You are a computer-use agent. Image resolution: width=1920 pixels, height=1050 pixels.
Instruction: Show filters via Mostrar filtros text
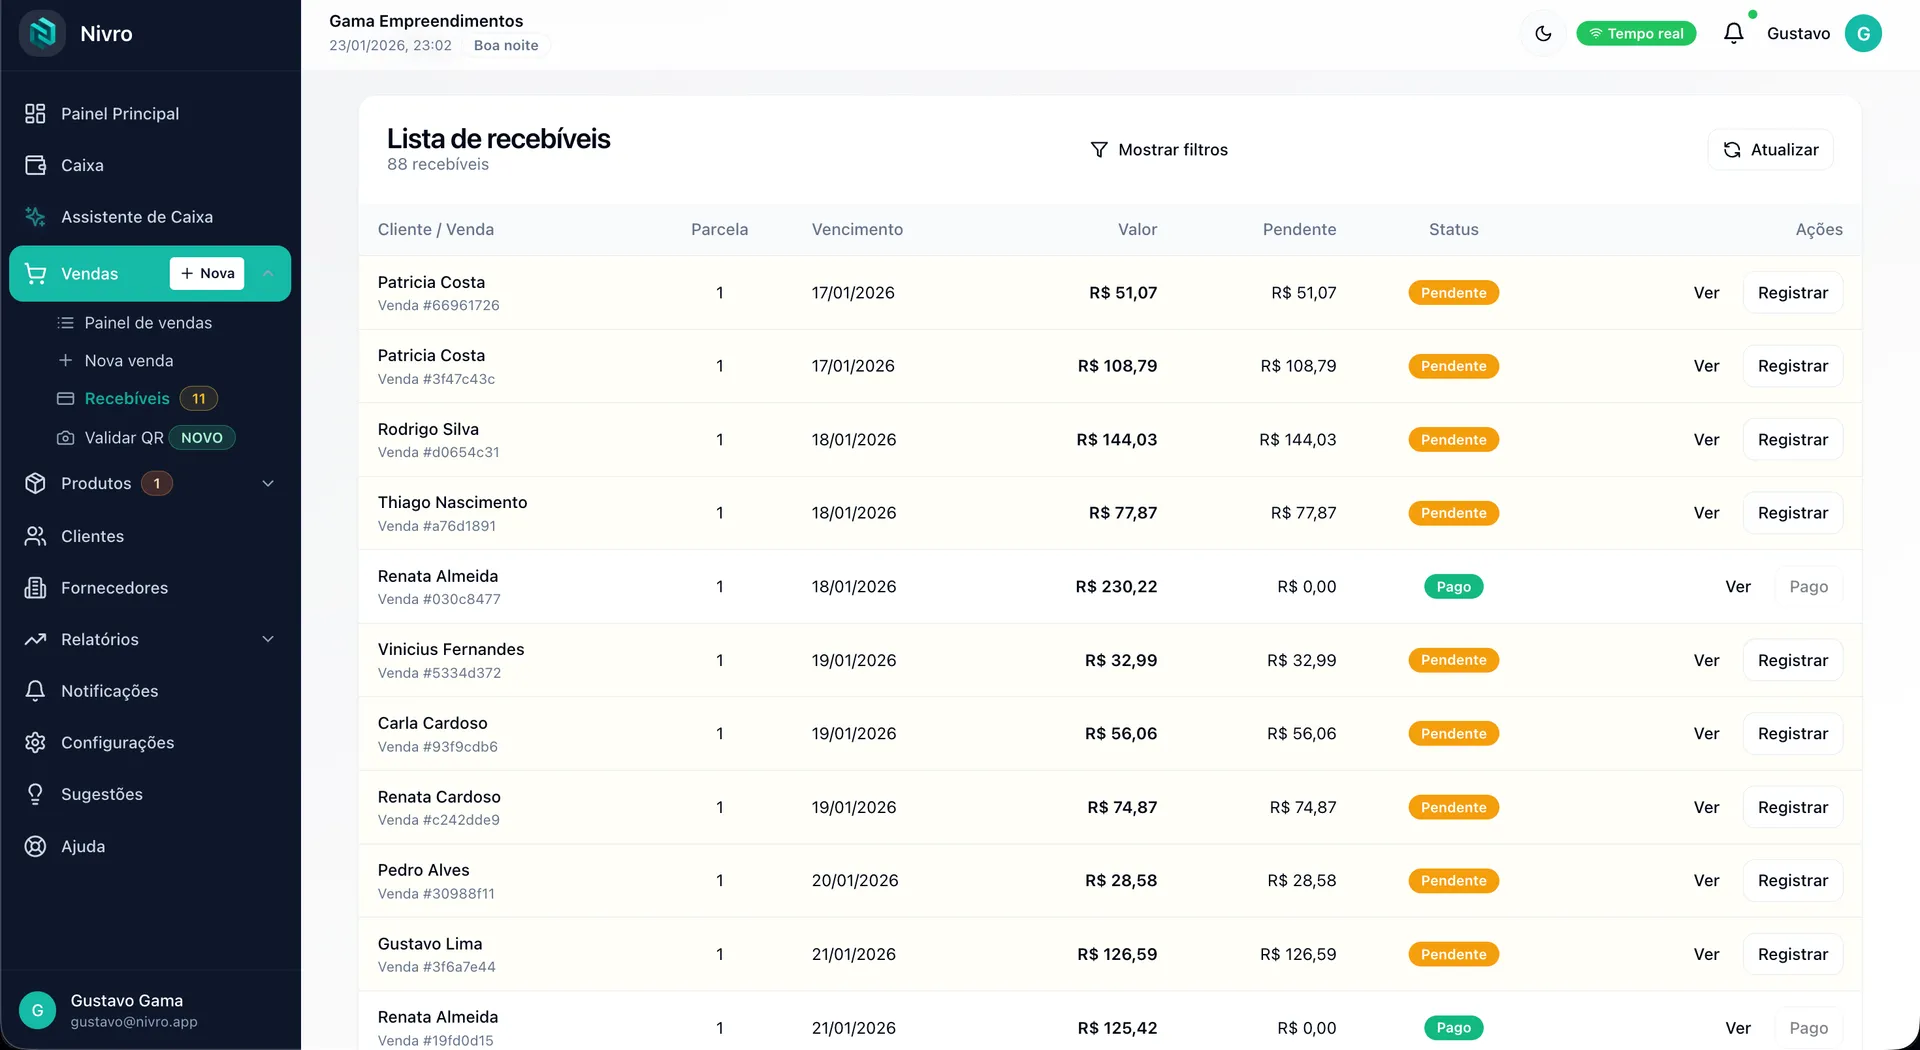click(1173, 150)
